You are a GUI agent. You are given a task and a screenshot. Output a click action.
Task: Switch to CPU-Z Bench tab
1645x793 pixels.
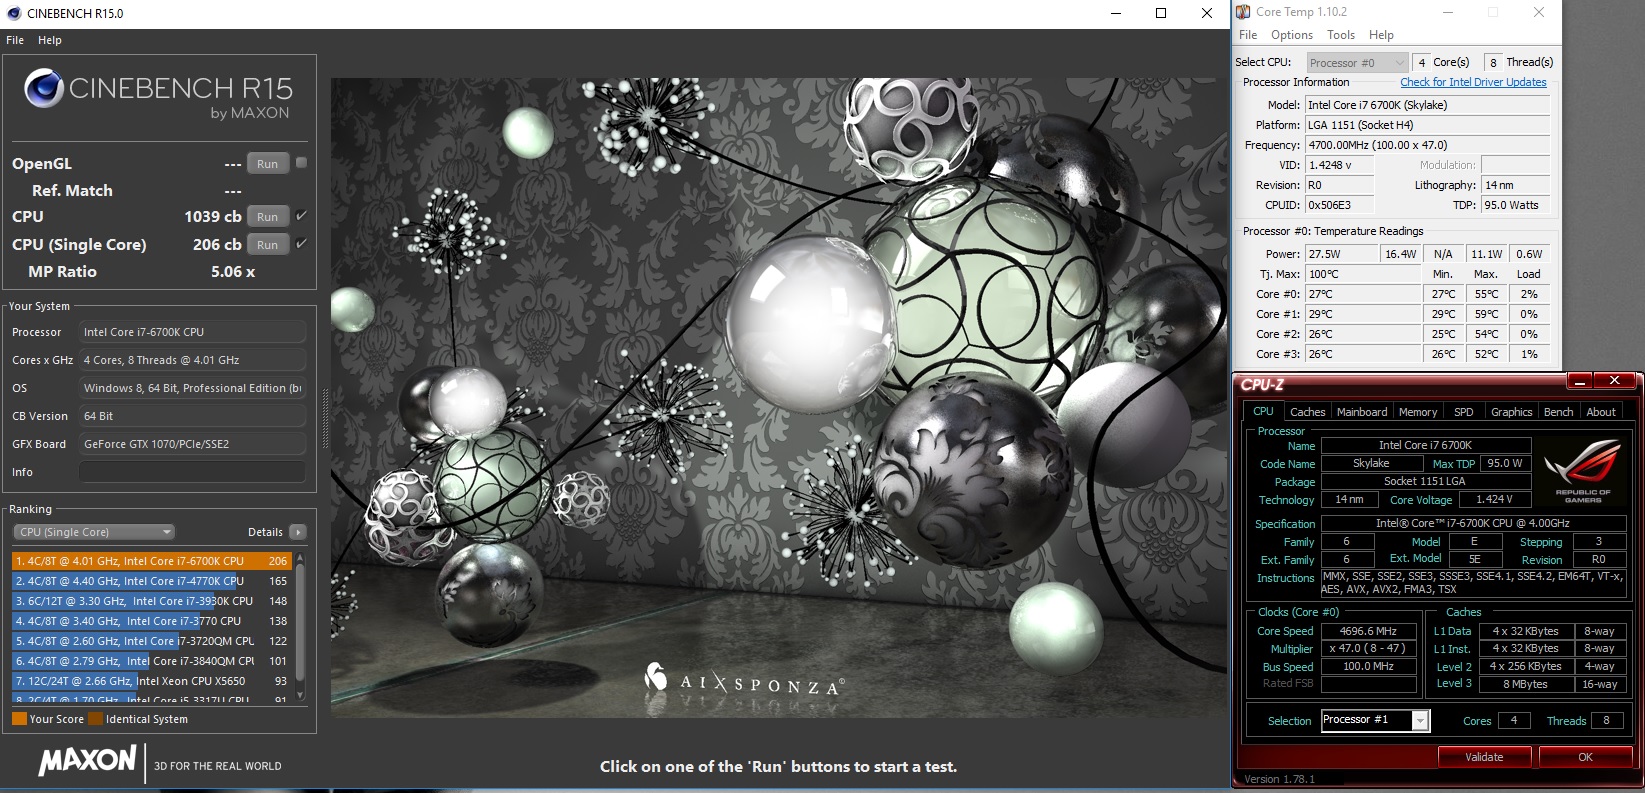pyautogui.click(x=1558, y=412)
